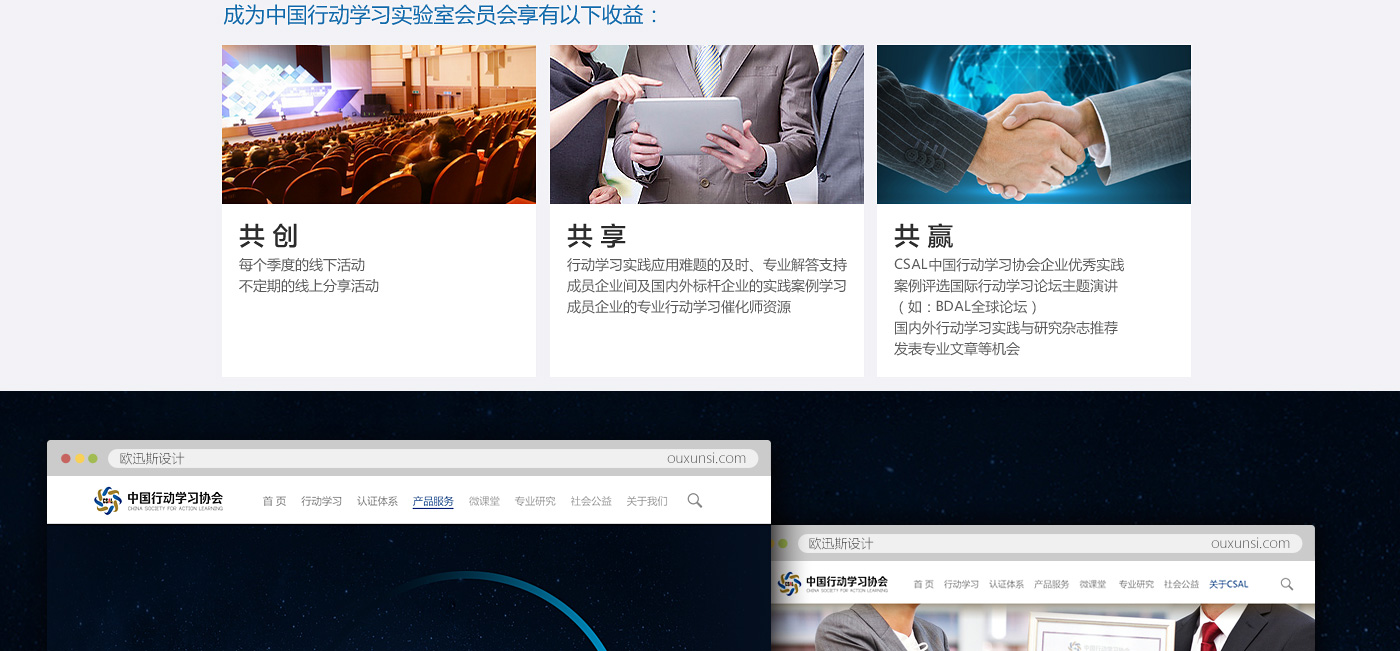Open the tablet business photo above 共享
The width and height of the screenshot is (1400, 651).
tap(707, 124)
